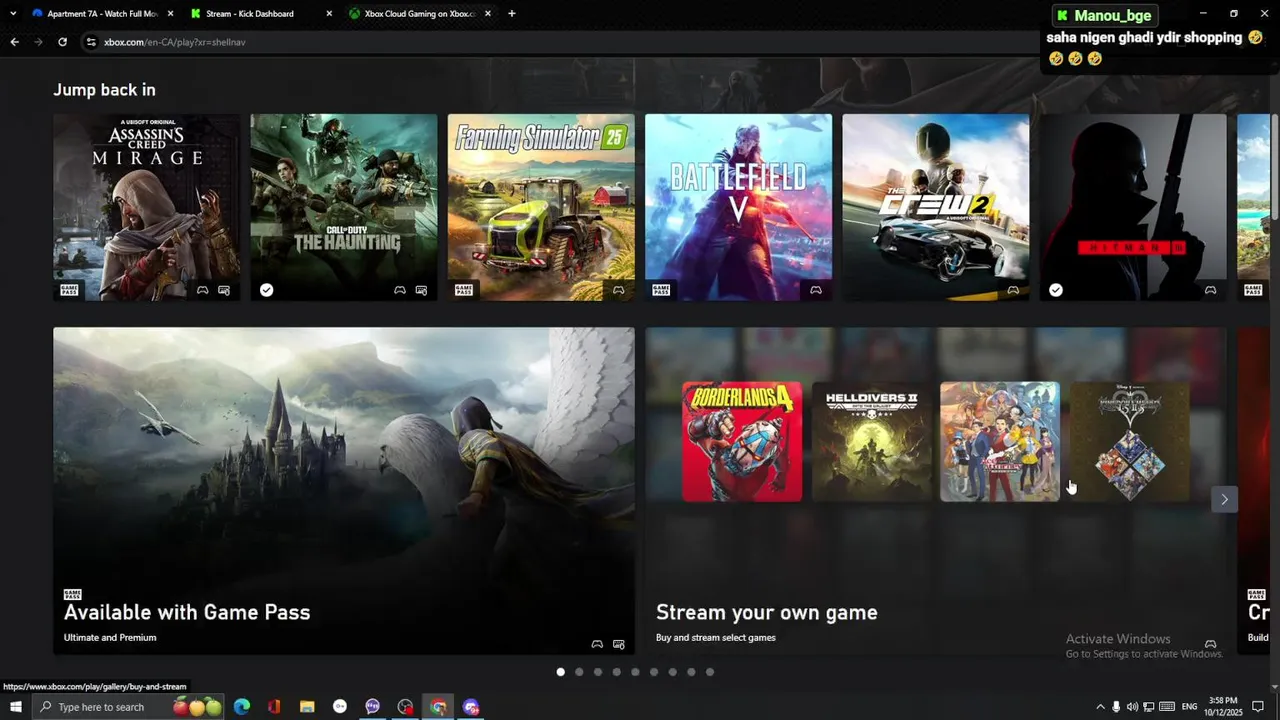The width and height of the screenshot is (1280, 720).
Task: Click the Ultimate and Premium subtitle
Action: point(110,637)
